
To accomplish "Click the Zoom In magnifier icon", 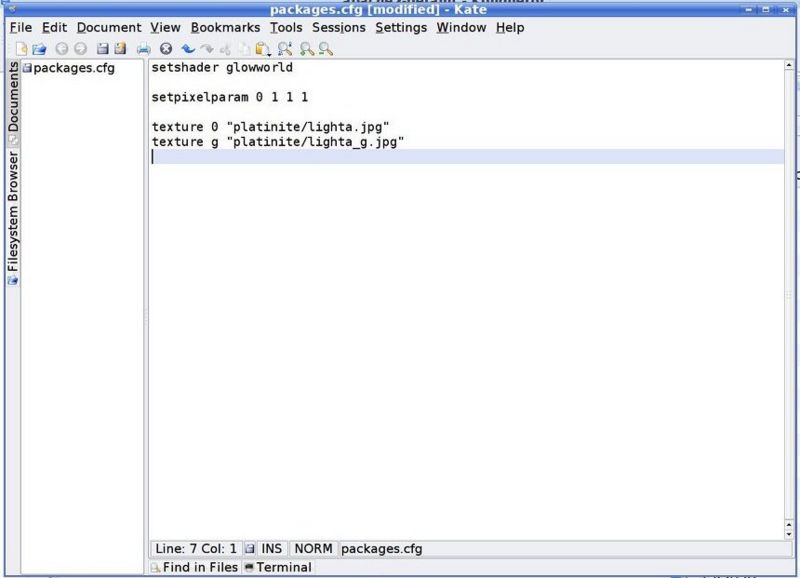I will [307, 48].
